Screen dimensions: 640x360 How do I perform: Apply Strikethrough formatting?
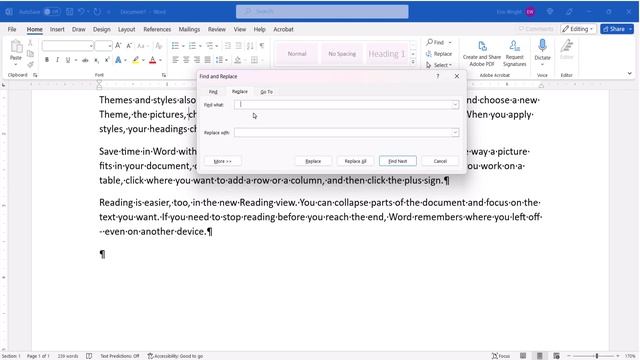point(85,60)
